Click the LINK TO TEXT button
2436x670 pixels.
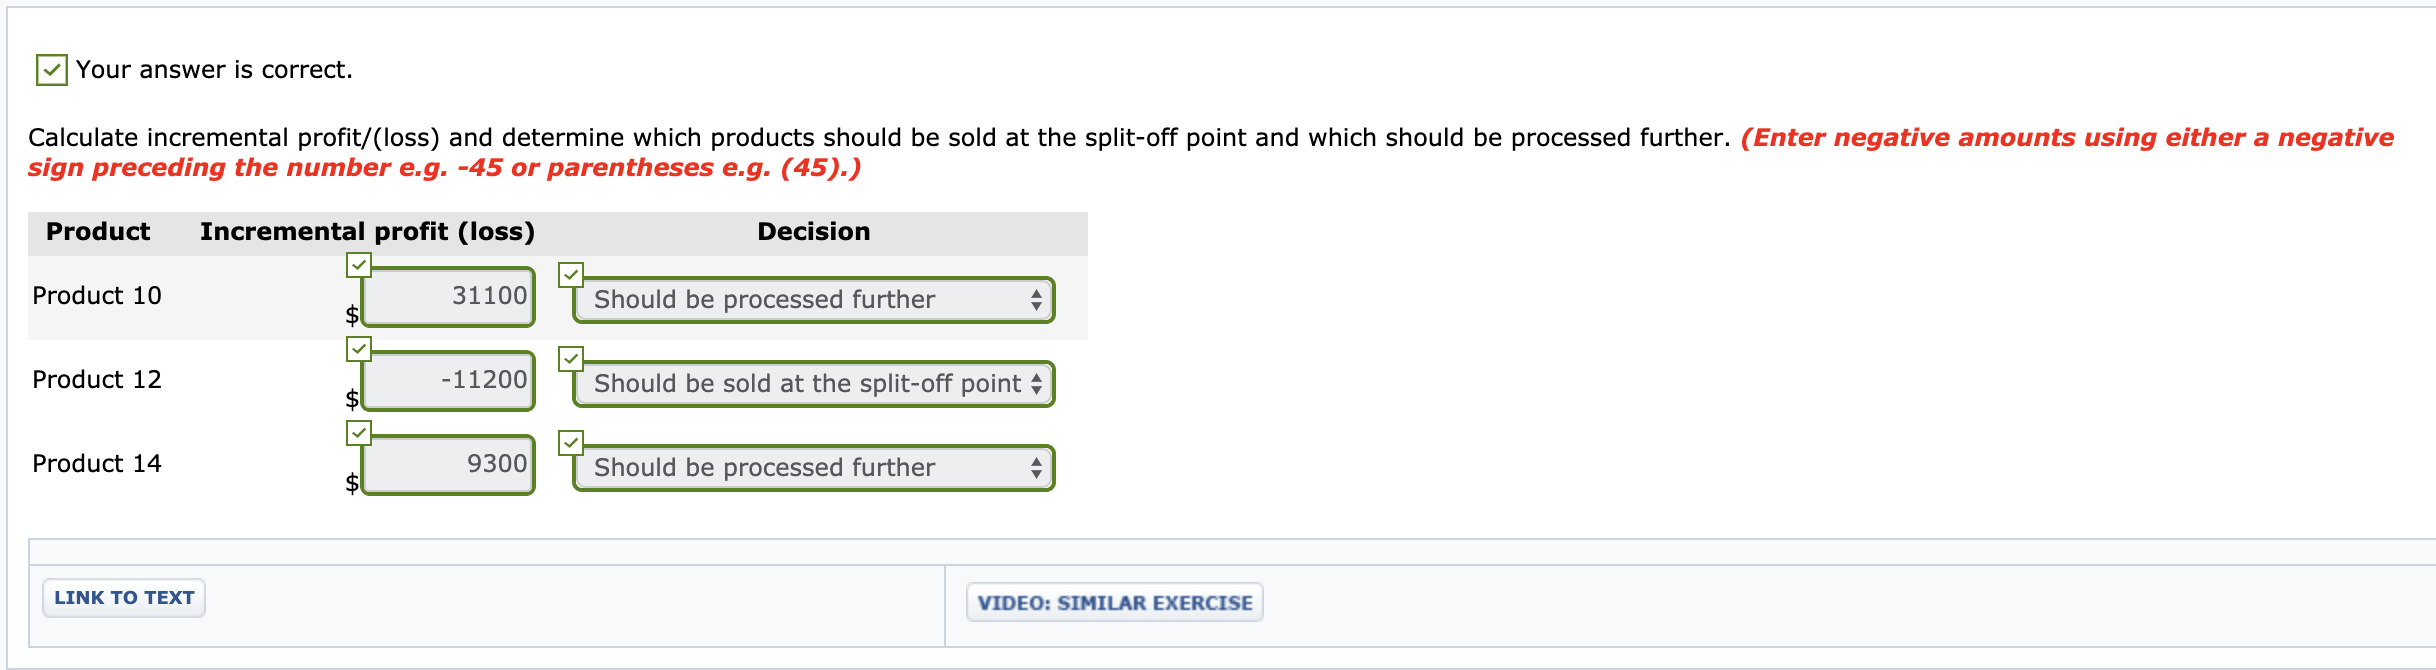click(x=123, y=597)
